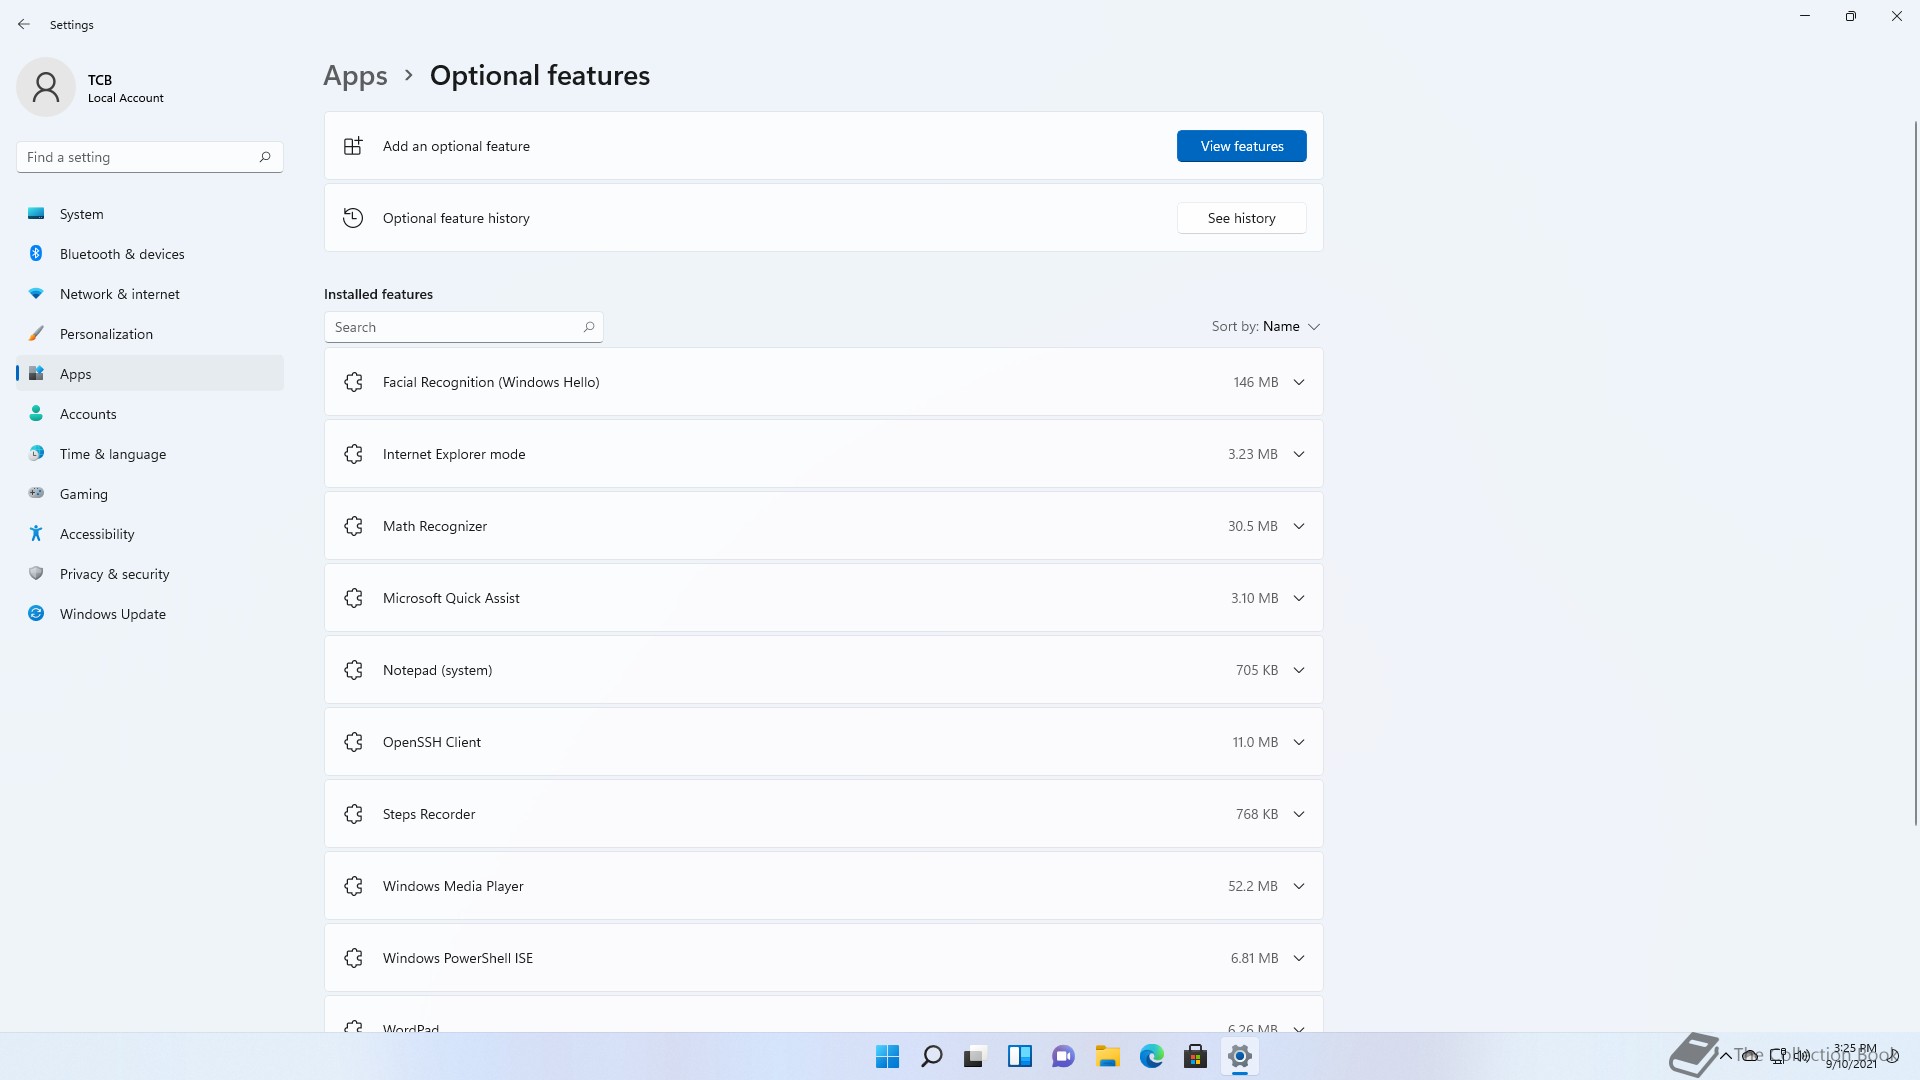Open System settings icon in sidebar
The width and height of the screenshot is (1920, 1080).
[36, 214]
